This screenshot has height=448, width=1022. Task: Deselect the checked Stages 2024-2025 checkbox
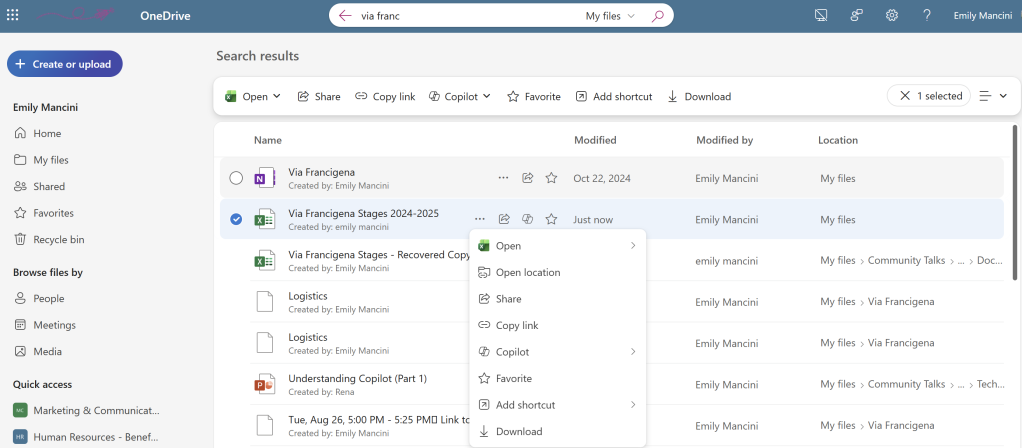[x=236, y=219]
